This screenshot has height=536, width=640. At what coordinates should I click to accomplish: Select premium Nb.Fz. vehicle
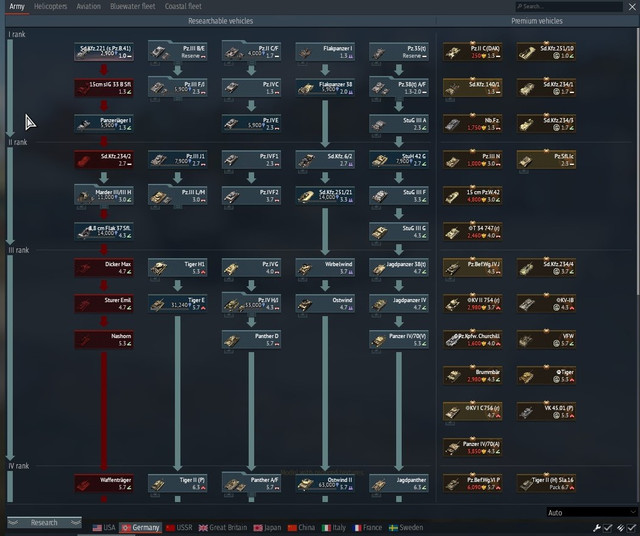473,124
